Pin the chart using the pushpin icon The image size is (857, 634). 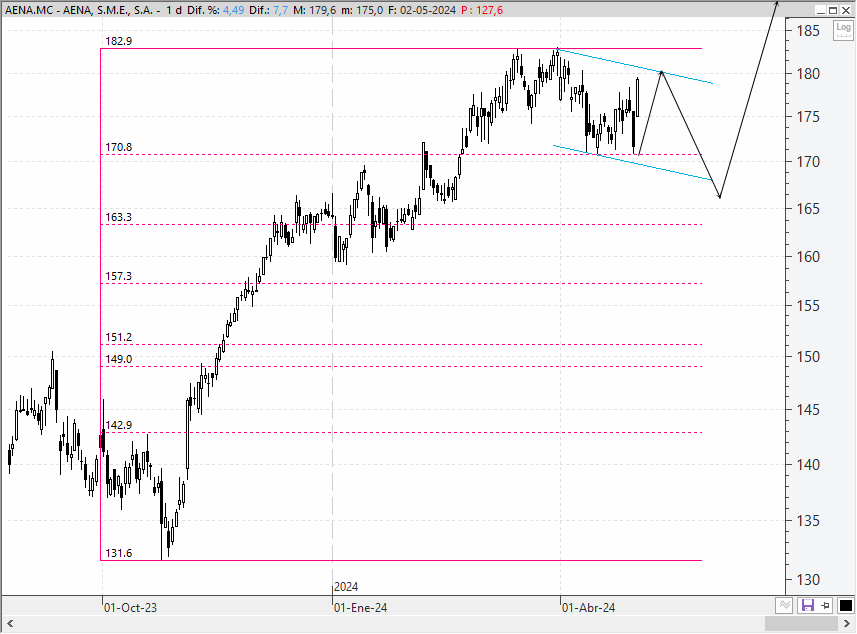coord(825,606)
